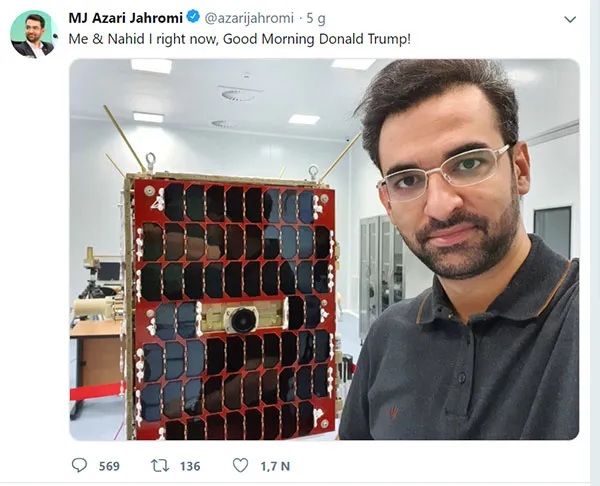
Task: Open the tweet options chevron menu
Action: [x=570, y=19]
